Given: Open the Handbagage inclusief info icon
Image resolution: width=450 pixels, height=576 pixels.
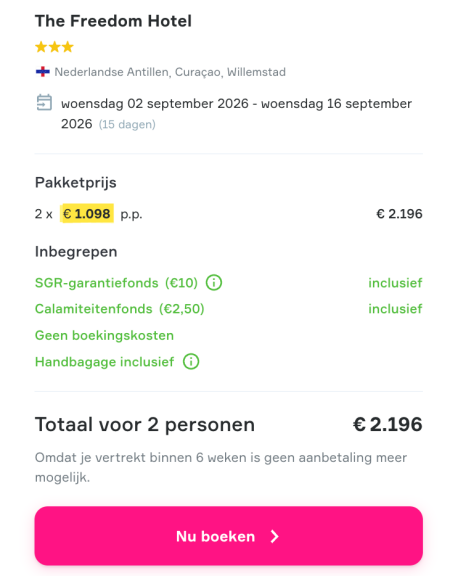Looking at the screenshot, I should 191,362.
